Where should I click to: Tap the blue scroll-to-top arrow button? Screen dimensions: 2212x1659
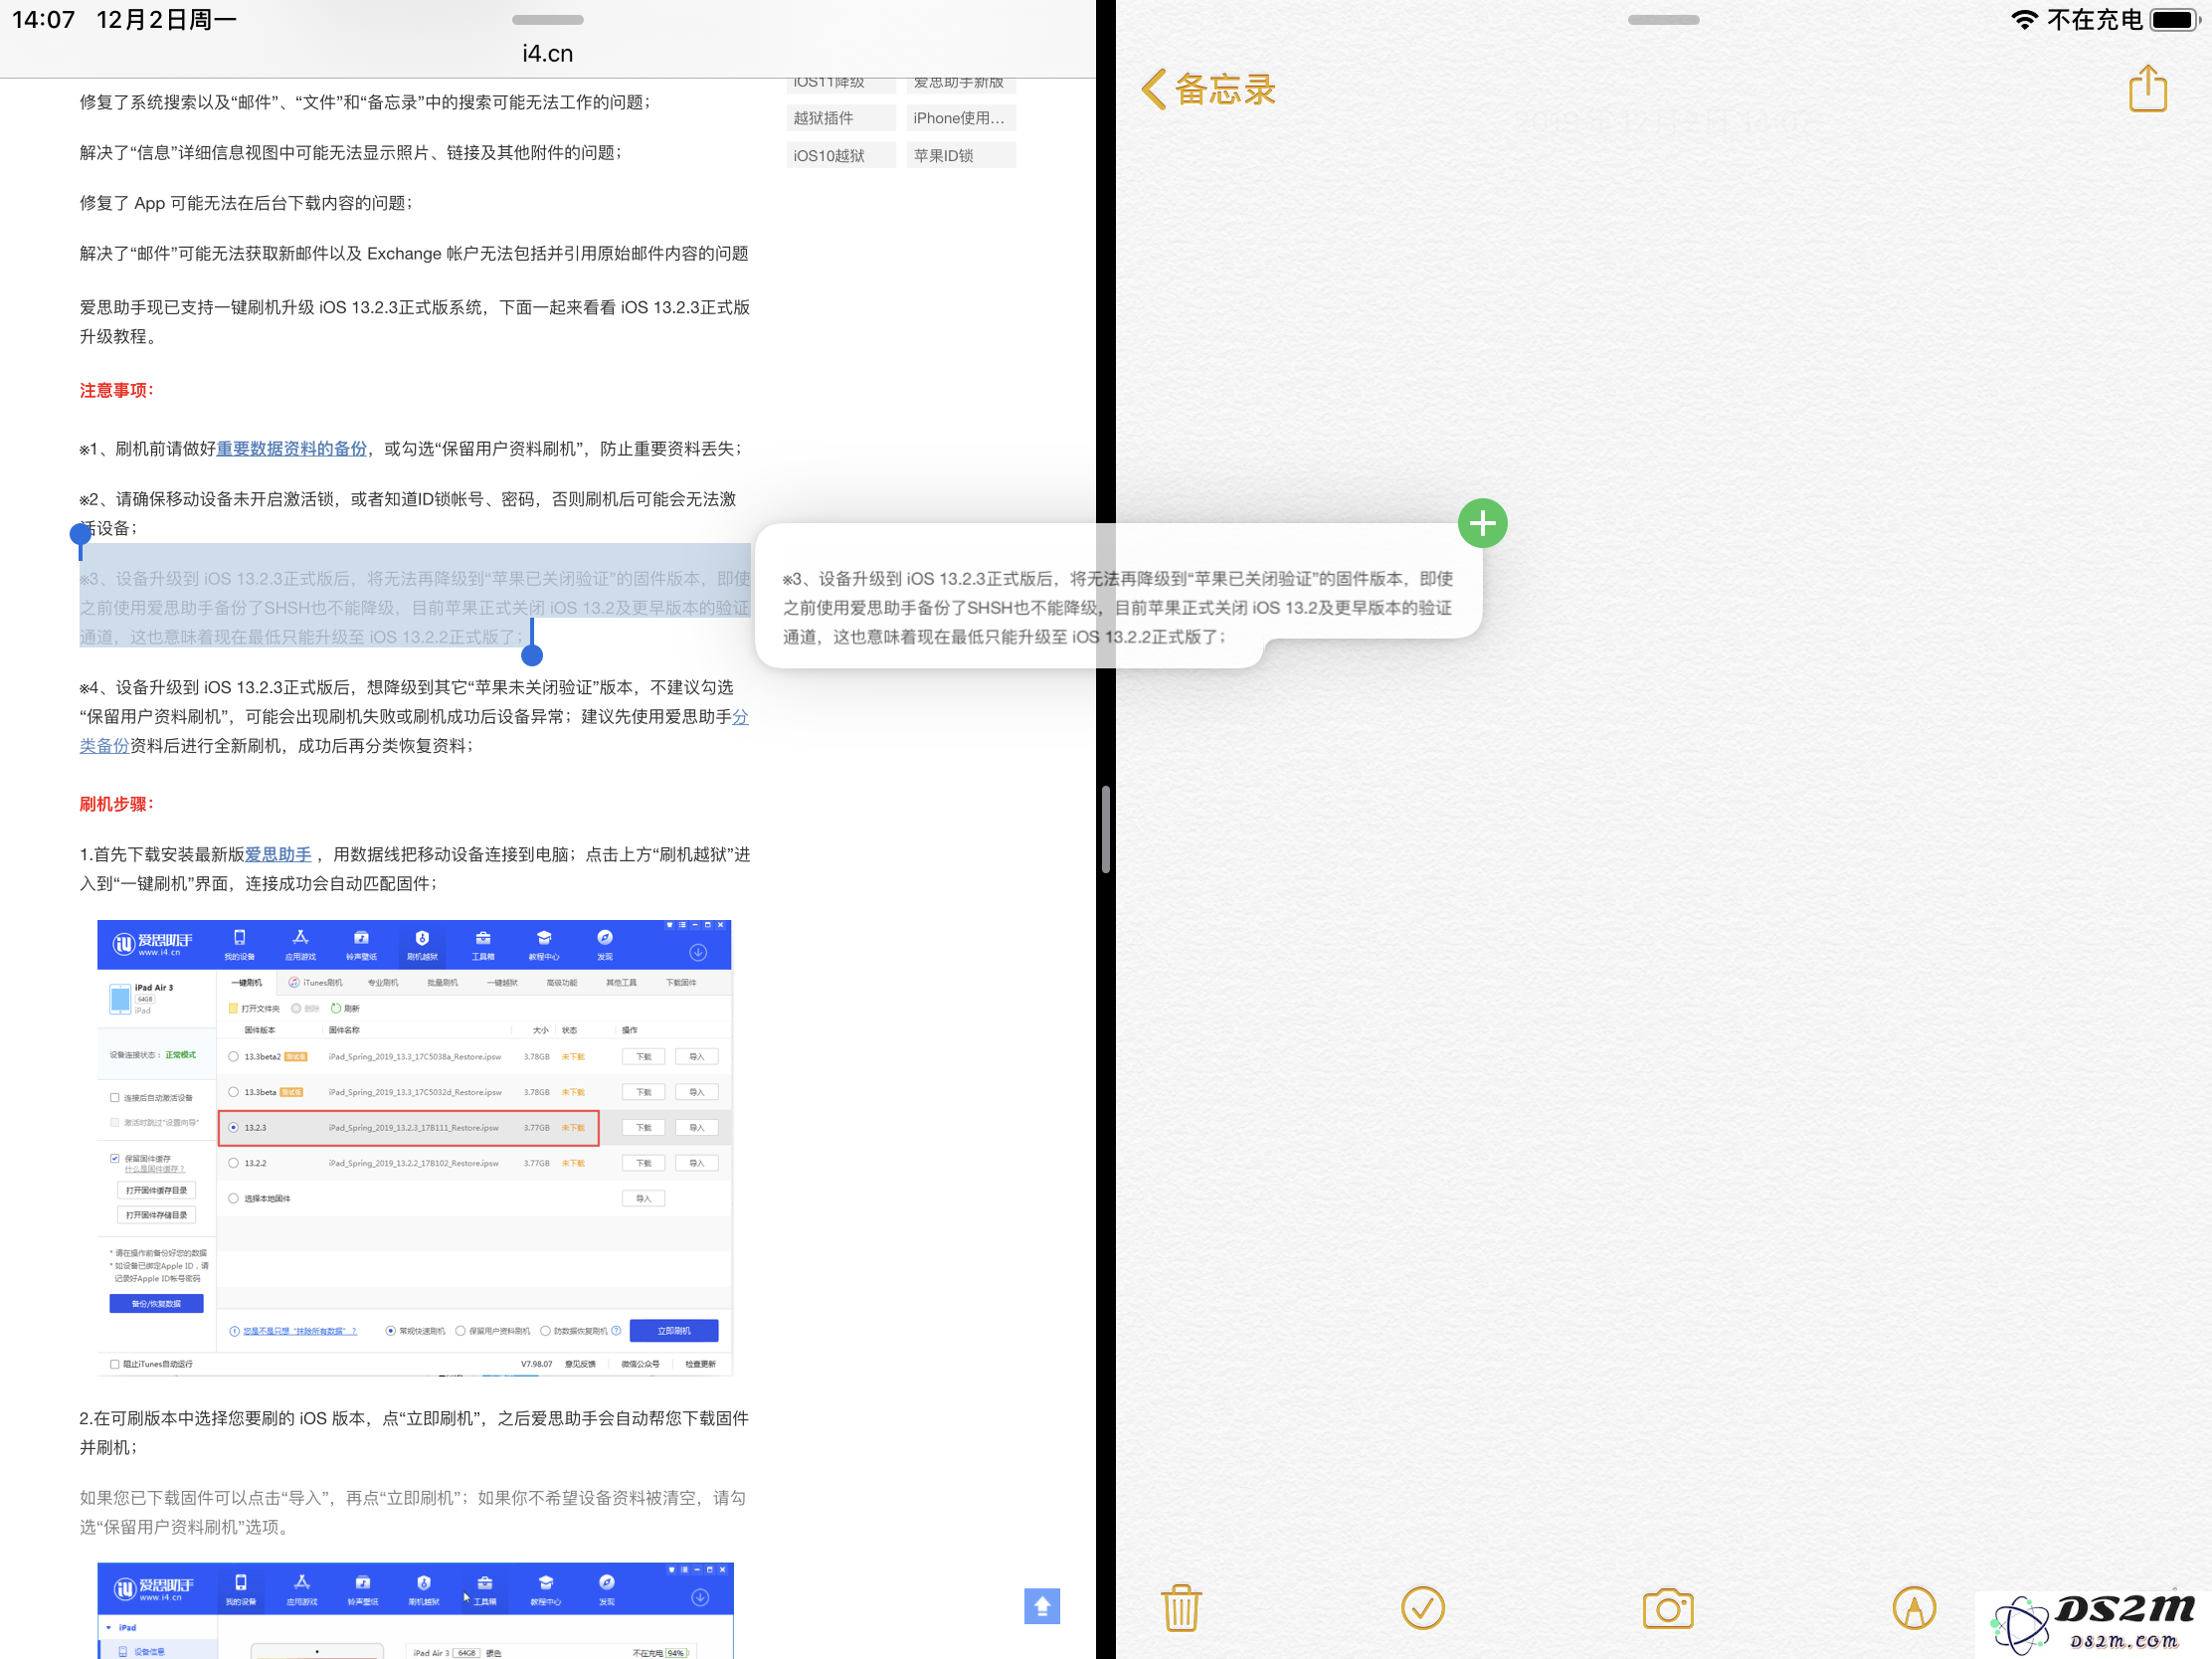coord(1041,1606)
